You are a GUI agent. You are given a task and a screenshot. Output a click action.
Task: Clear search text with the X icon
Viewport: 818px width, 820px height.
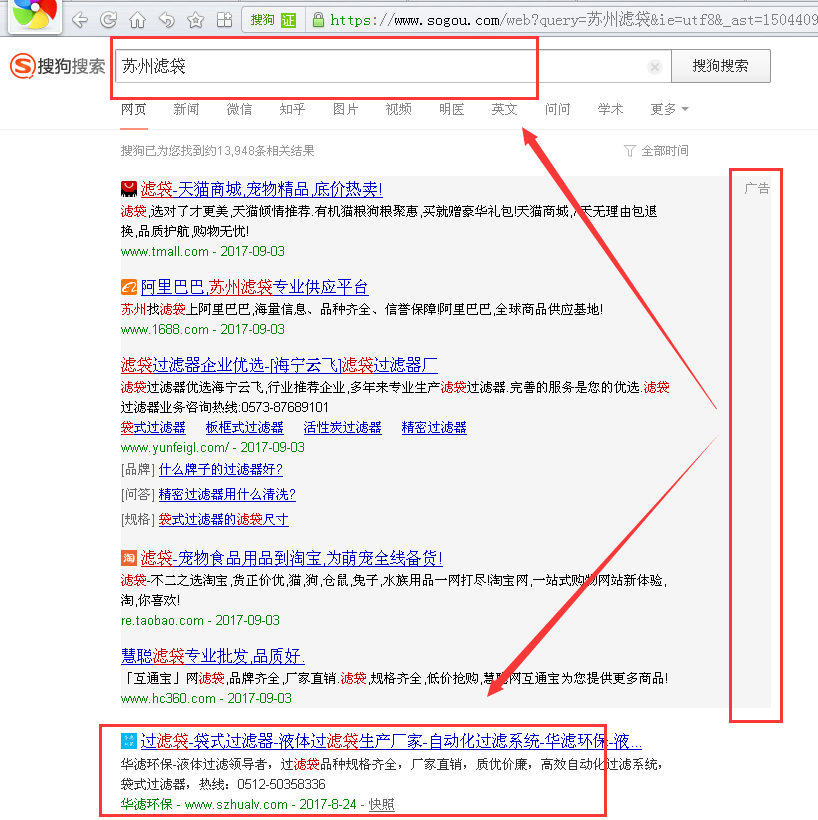pos(655,67)
